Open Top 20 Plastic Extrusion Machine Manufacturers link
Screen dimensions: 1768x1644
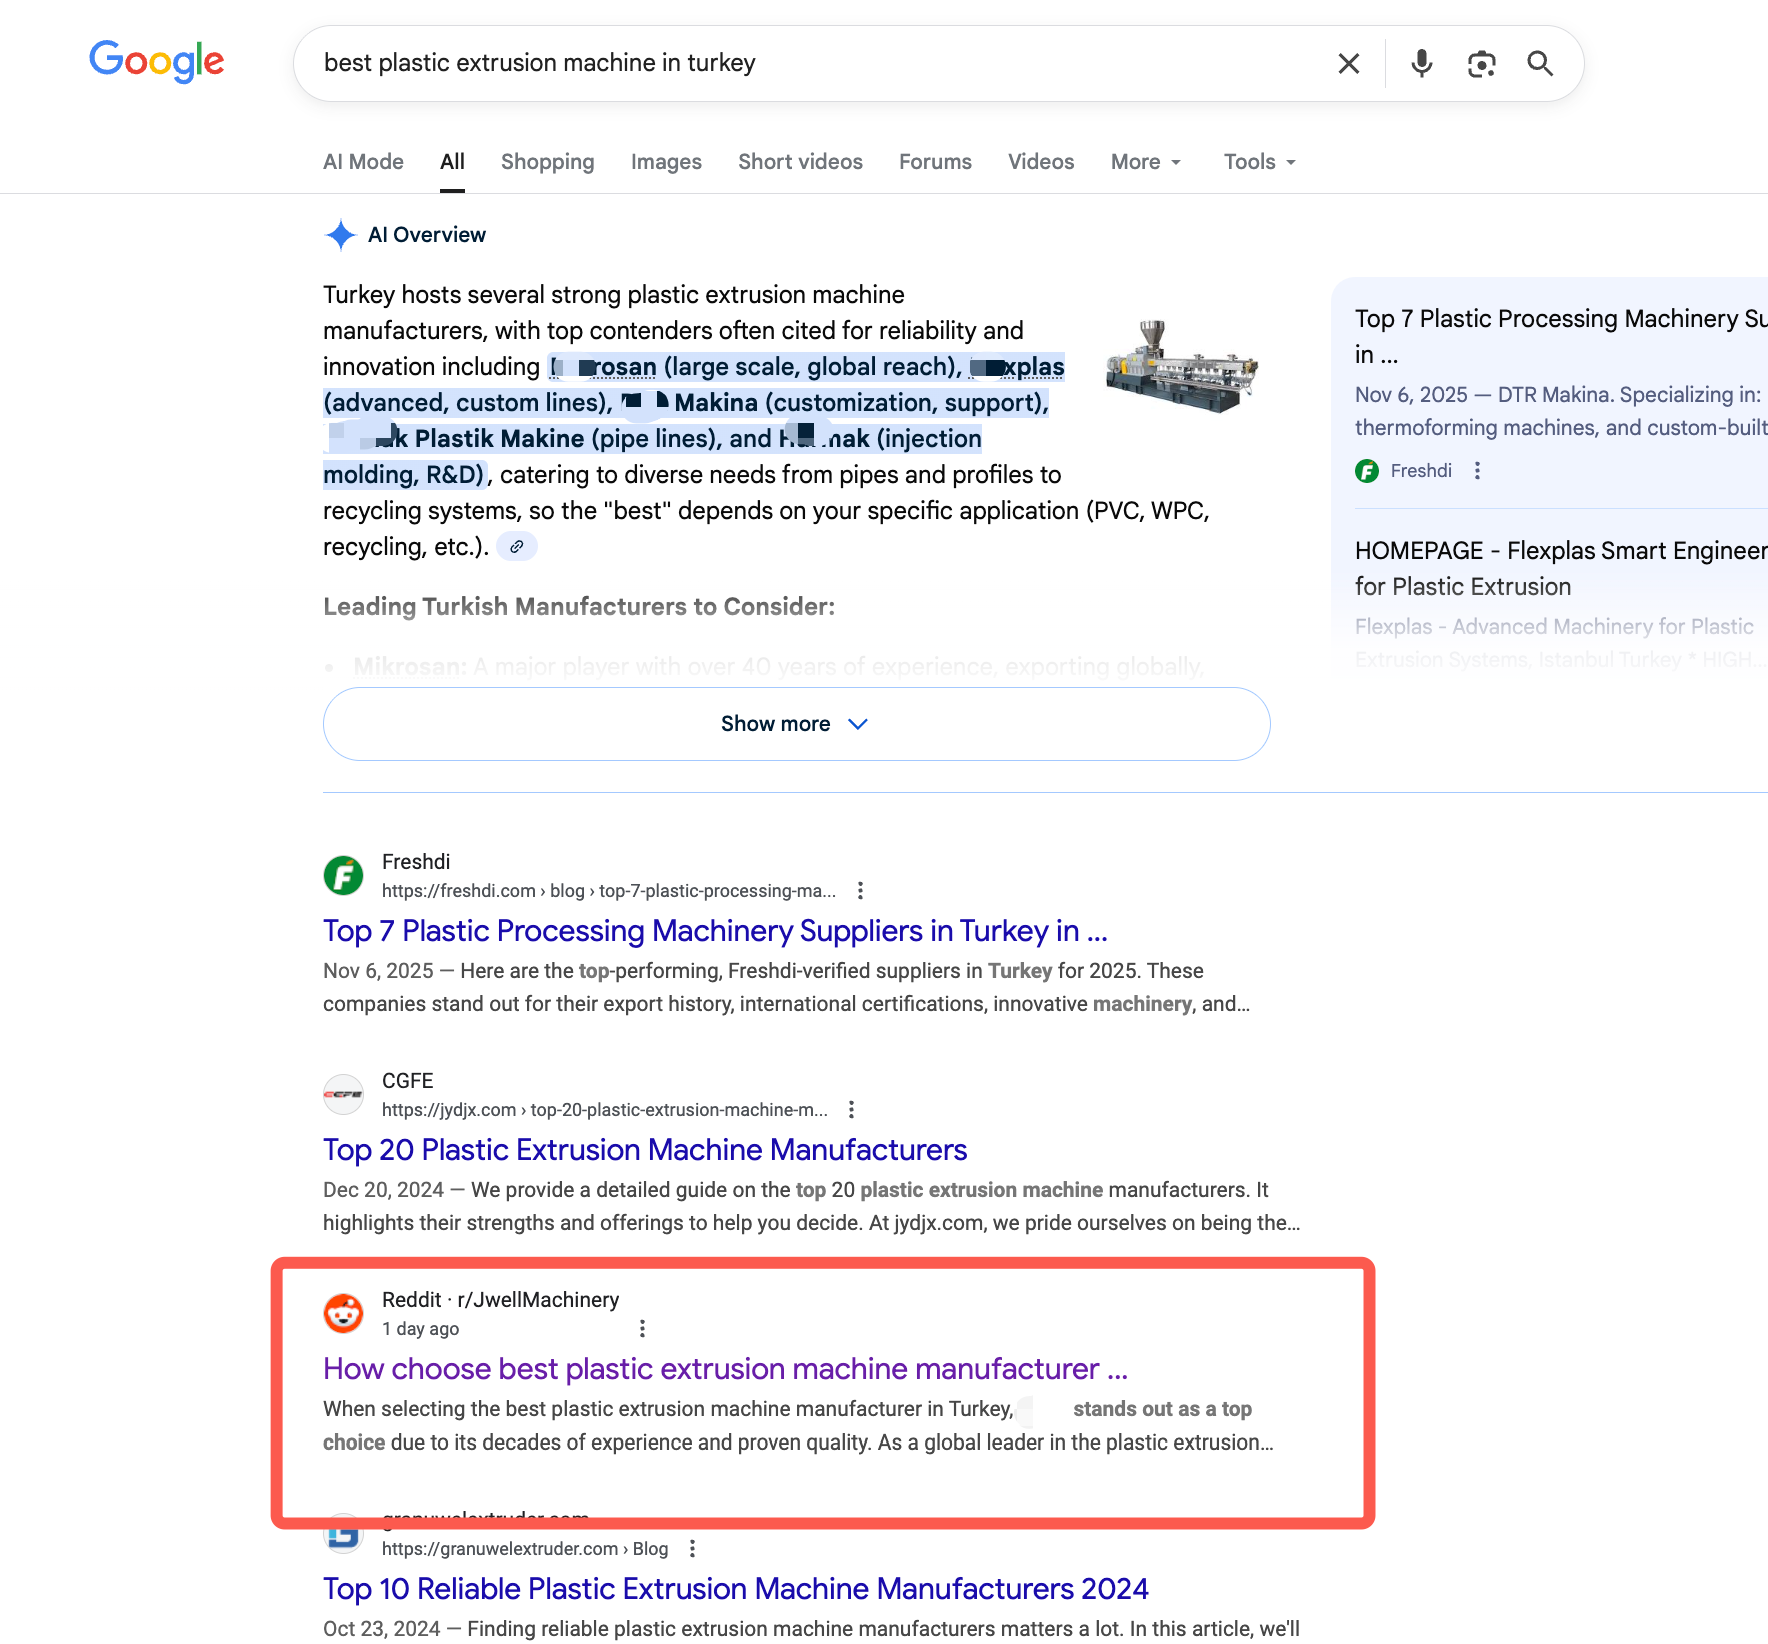pyautogui.click(x=645, y=1150)
